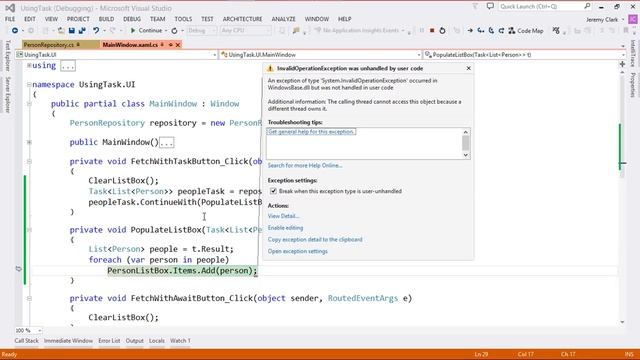Undo the last action with the toolbar arrow

96,31
